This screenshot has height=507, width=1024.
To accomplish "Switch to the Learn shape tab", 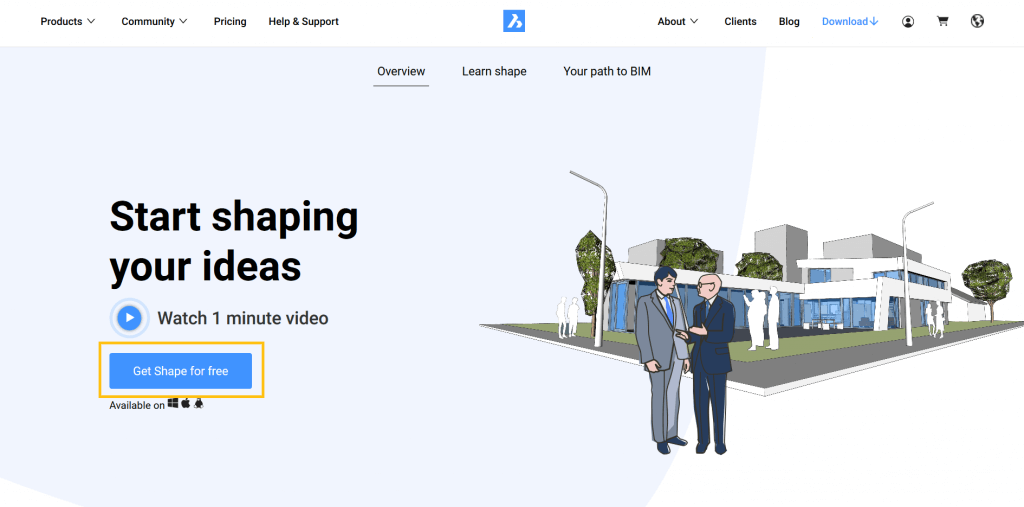I will 494,71.
